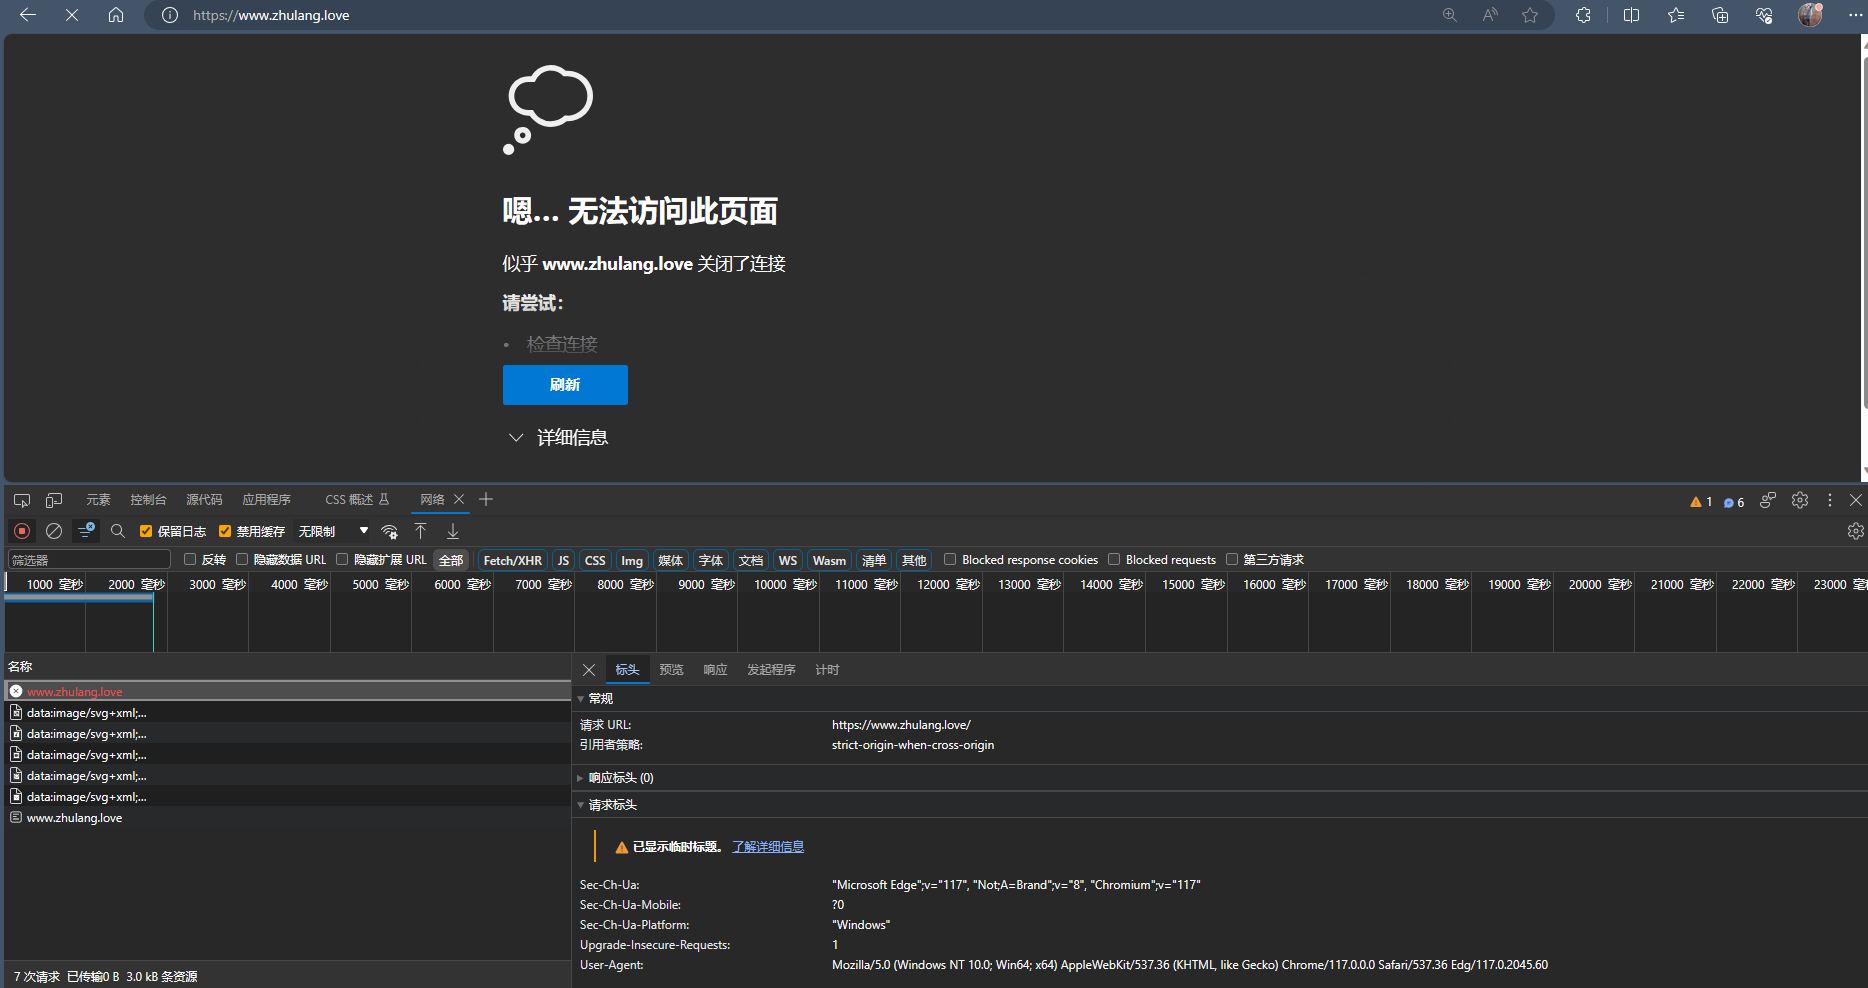
Task: Close the request details pane
Action: pyautogui.click(x=589, y=670)
